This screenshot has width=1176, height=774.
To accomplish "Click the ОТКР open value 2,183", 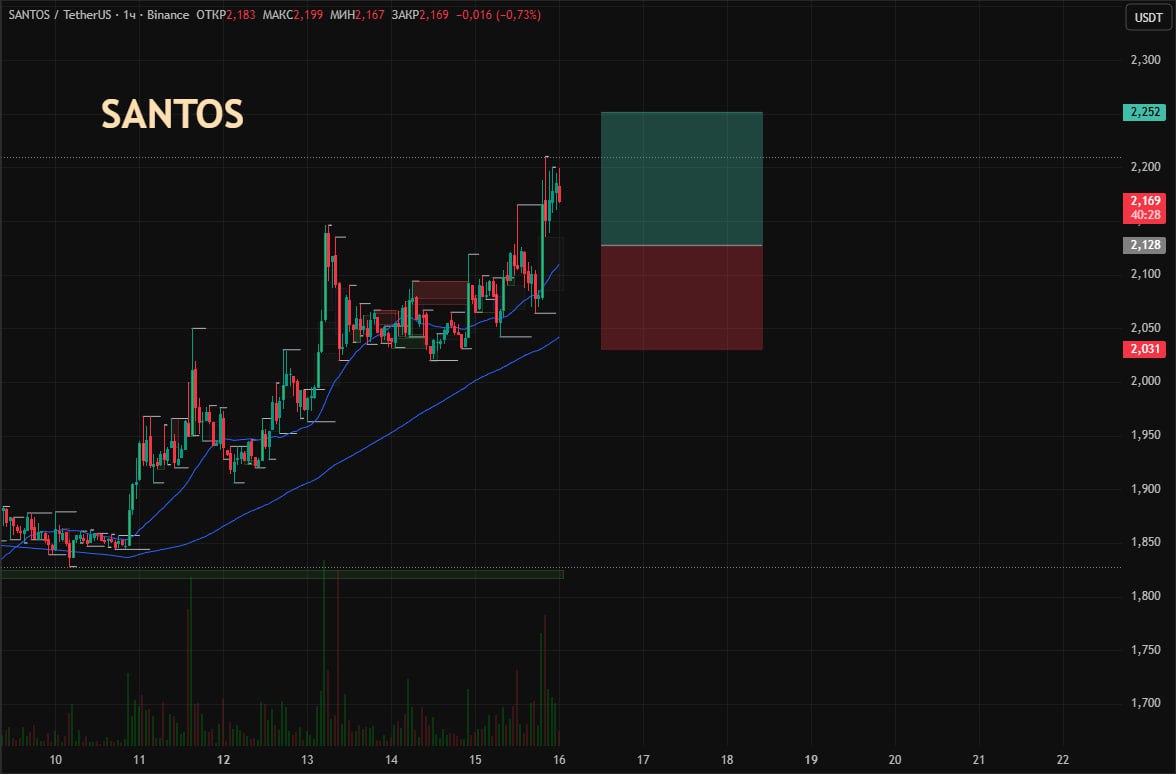I will pyautogui.click(x=240, y=16).
